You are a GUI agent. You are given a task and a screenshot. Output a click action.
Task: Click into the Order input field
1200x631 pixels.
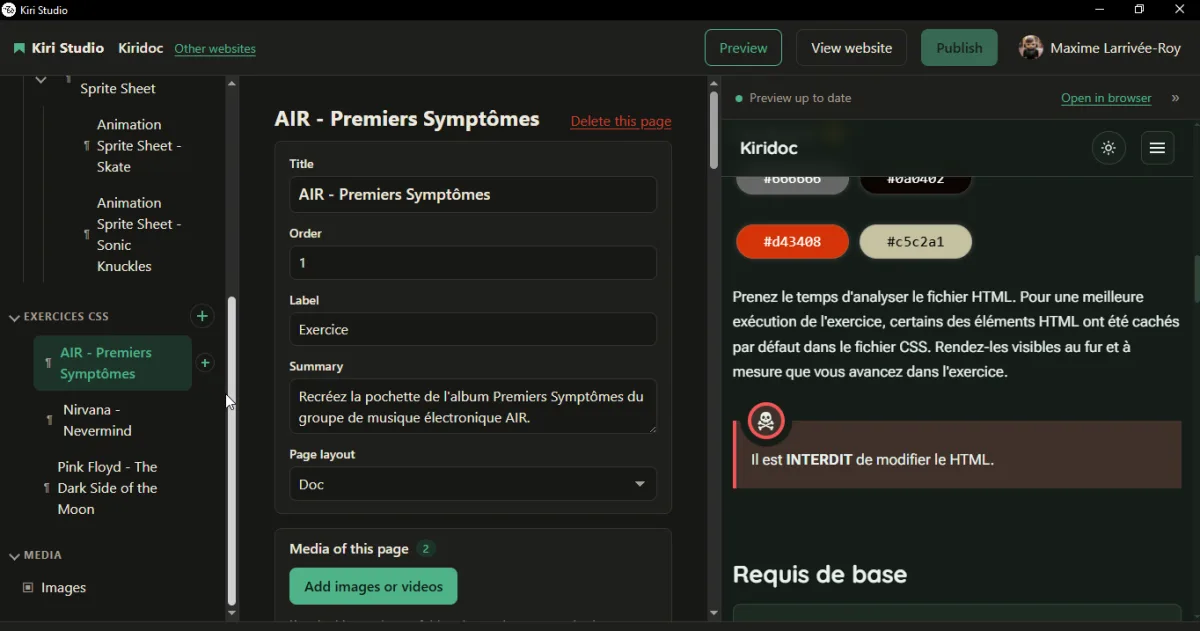(x=473, y=263)
